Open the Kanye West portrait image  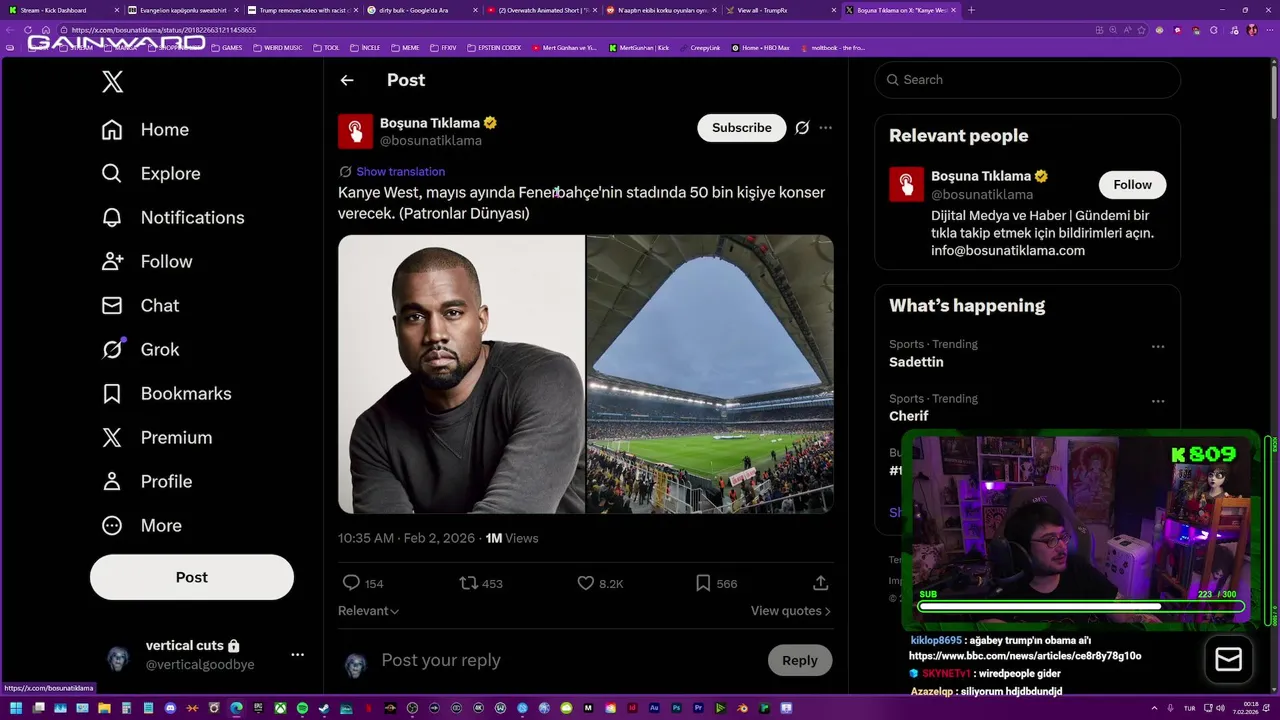(x=461, y=374)
